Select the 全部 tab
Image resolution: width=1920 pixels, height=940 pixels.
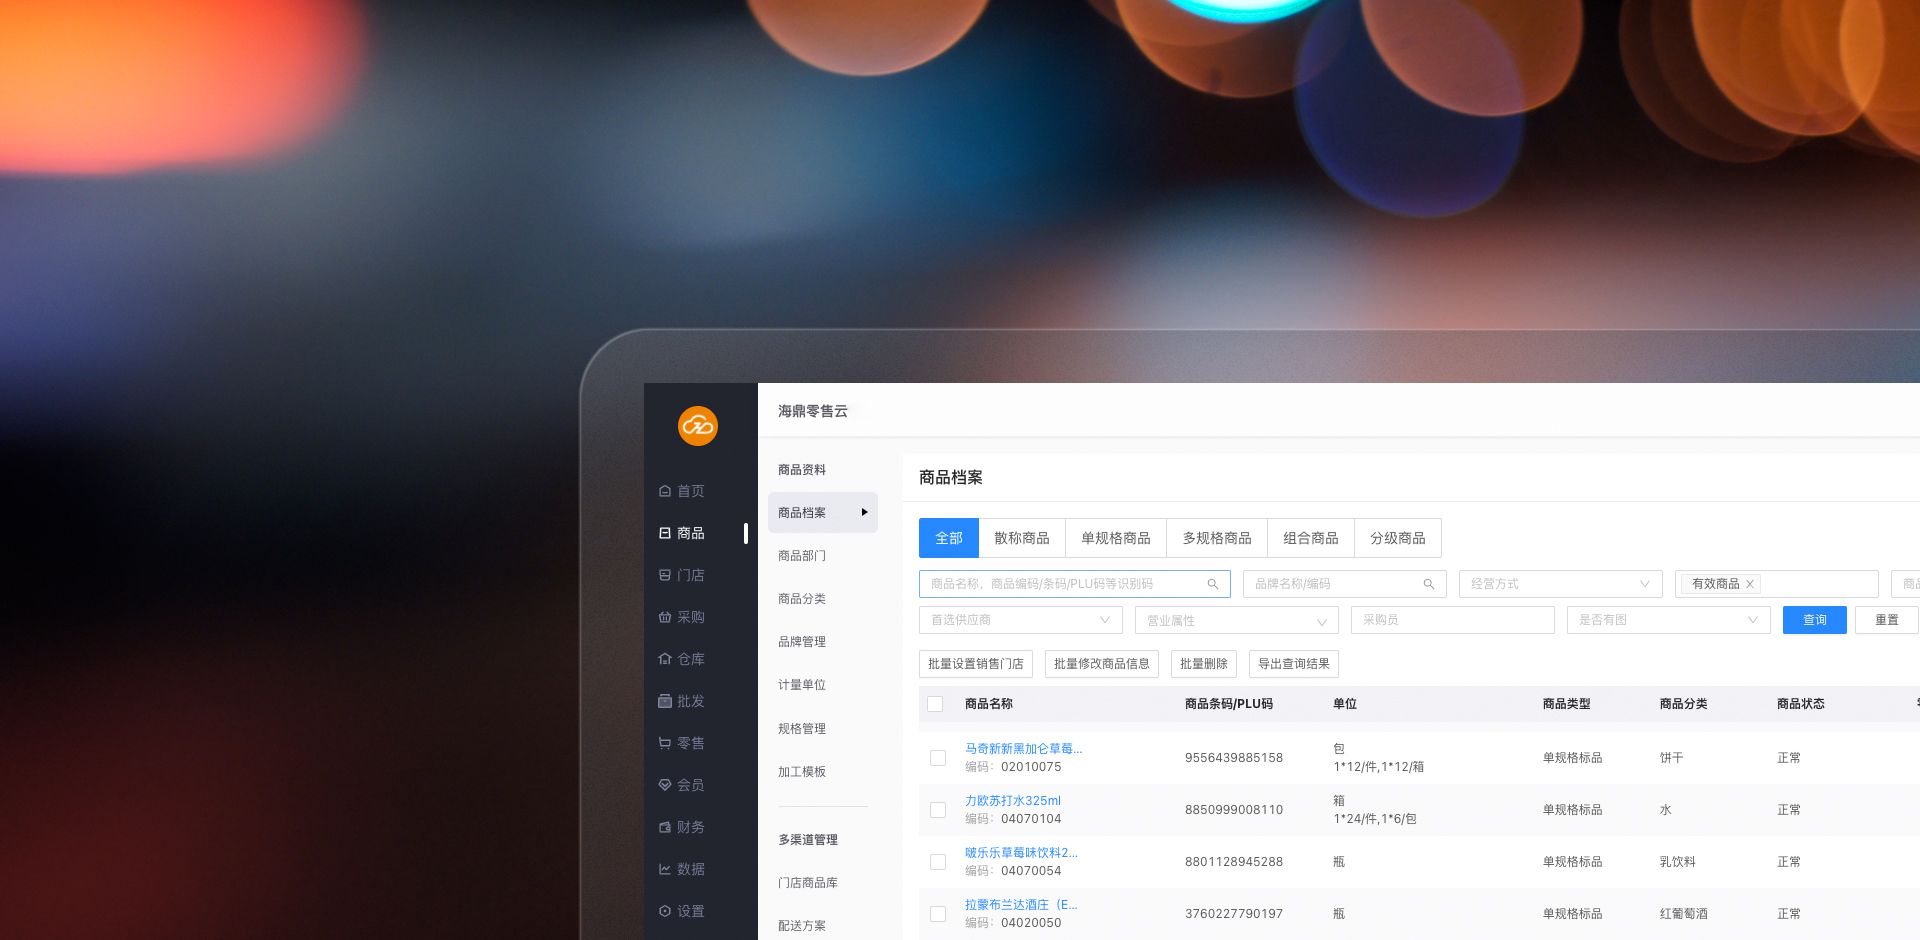pyautogui.click(x=949, y=538)
